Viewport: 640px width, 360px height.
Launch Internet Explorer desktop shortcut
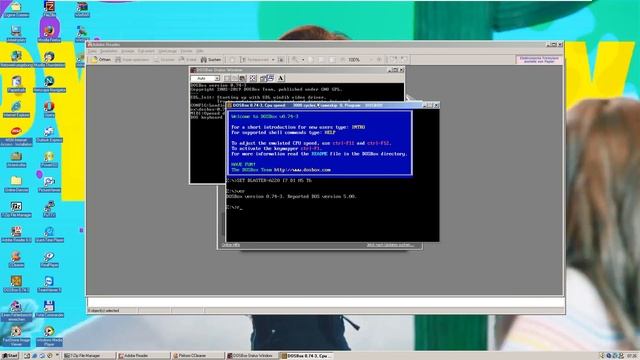click(16, 109)
